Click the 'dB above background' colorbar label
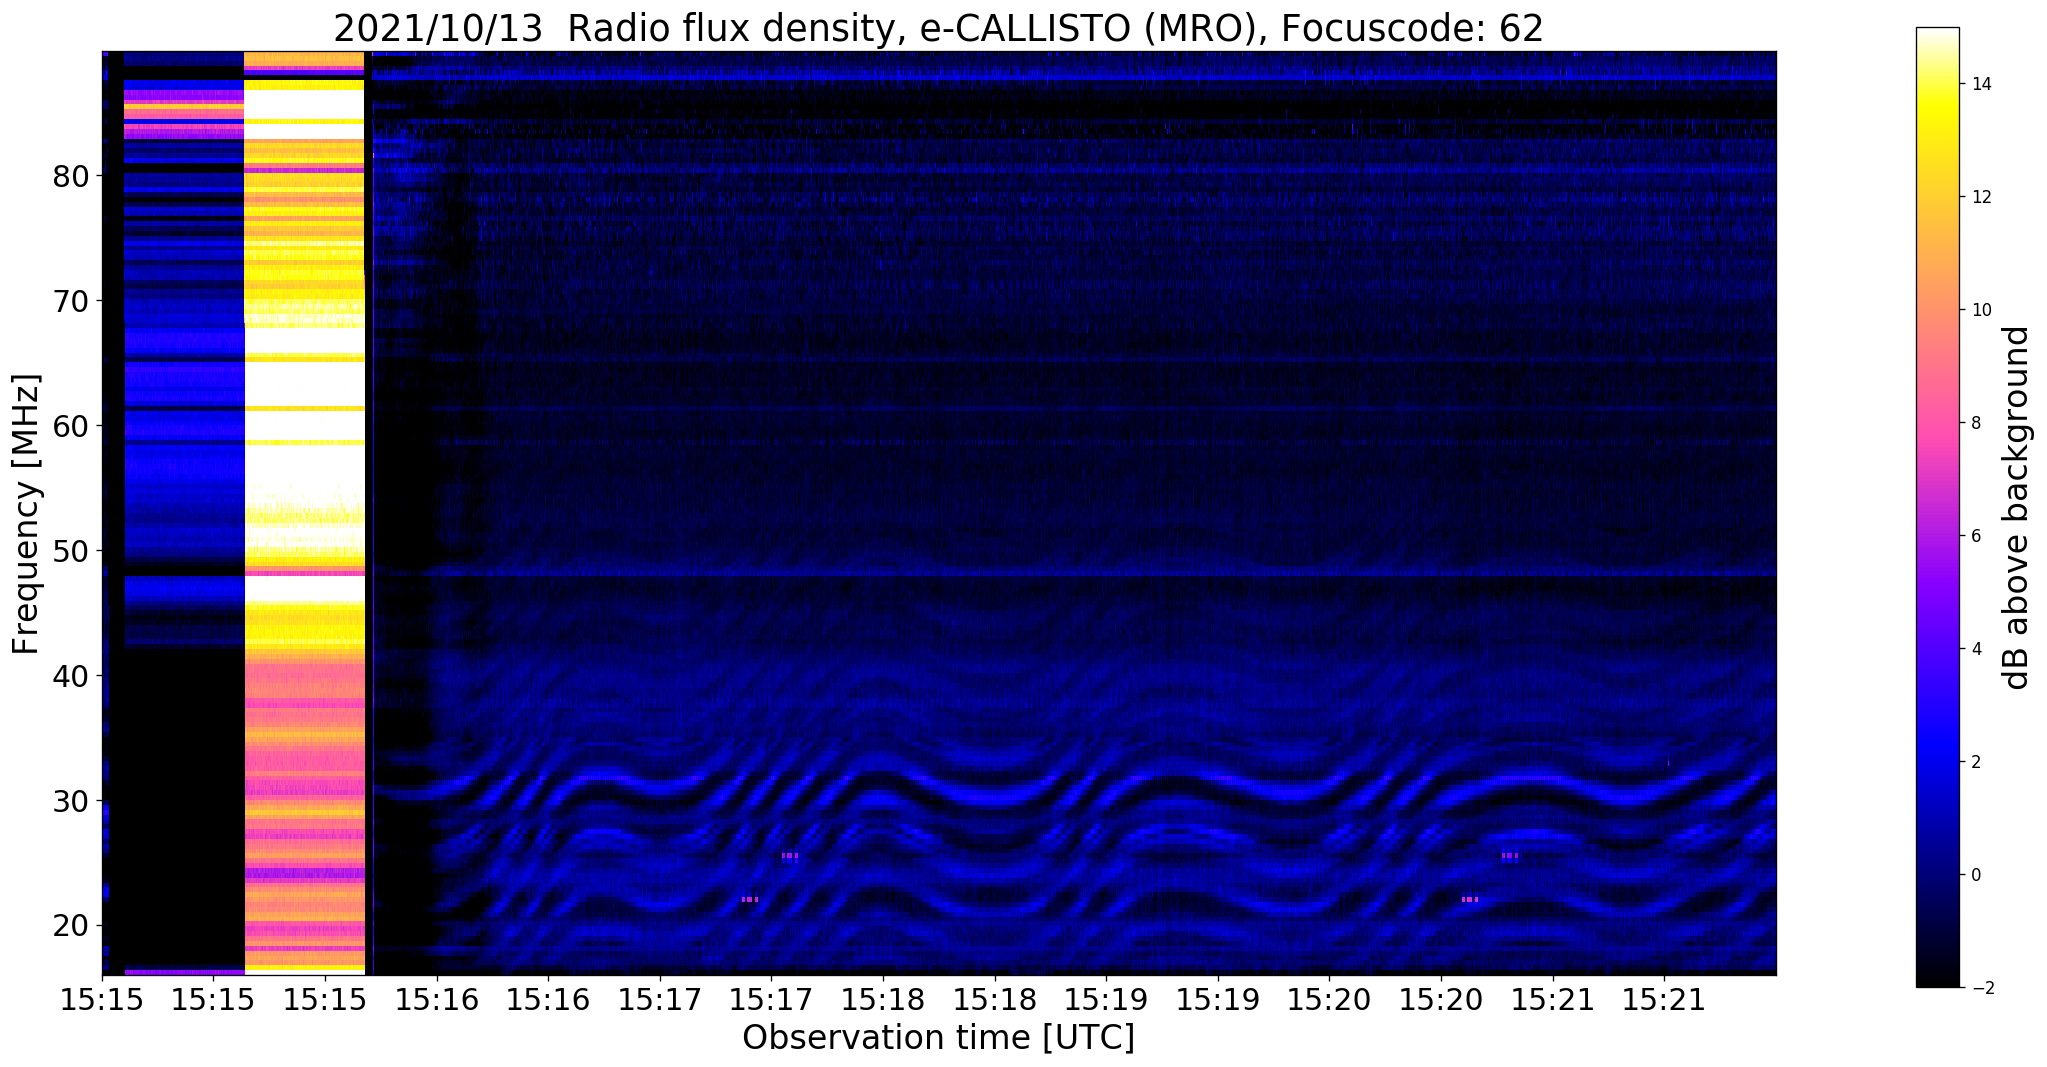 click(2017, 507)
